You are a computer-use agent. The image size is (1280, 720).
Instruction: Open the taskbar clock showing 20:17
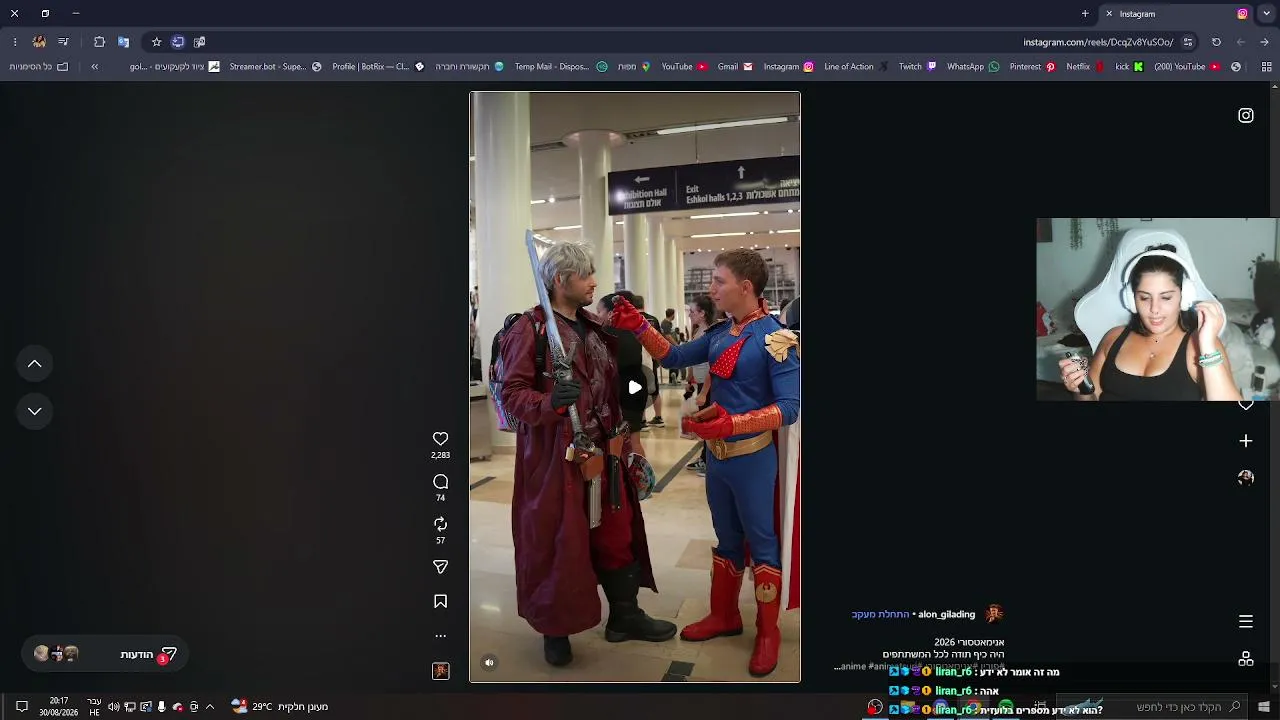[59, 707]
